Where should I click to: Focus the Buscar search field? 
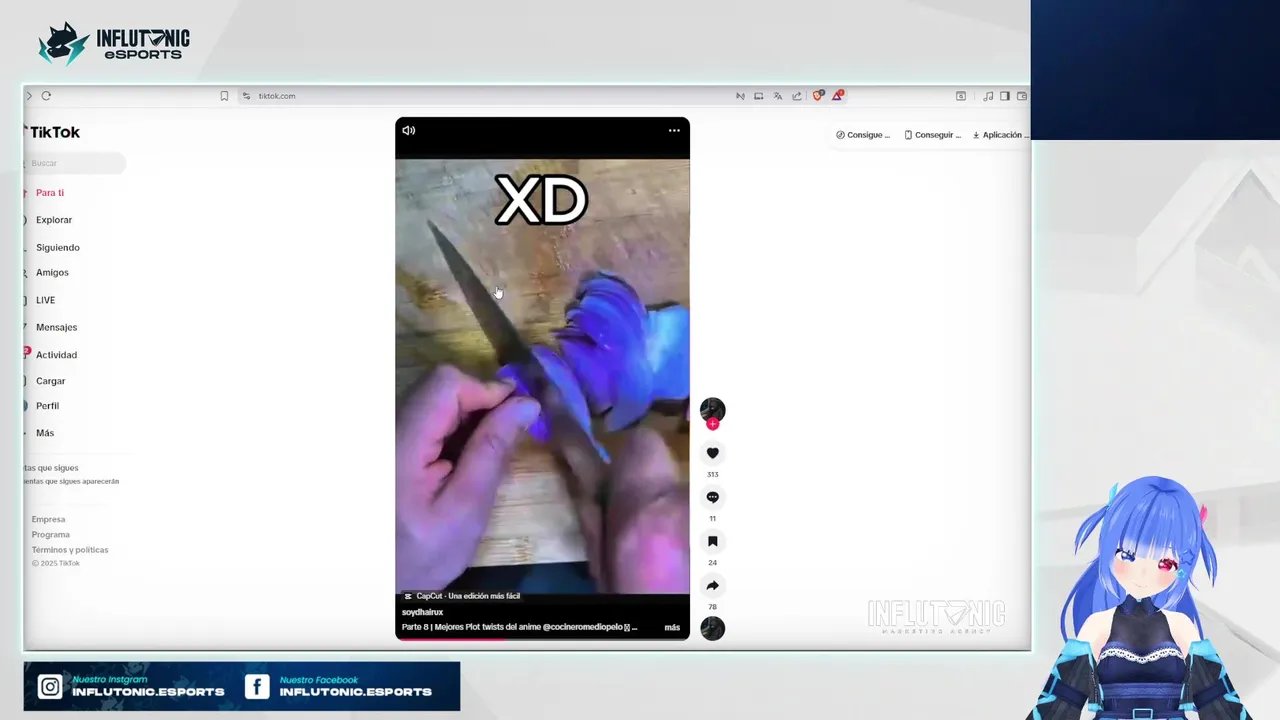click(x=75, y=163)
